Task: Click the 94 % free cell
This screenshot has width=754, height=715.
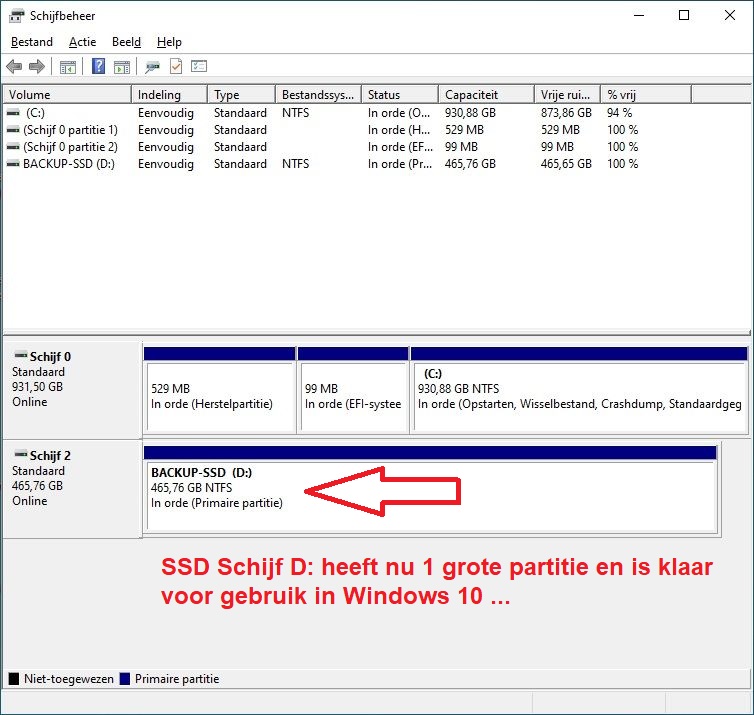Action: pos(619,113)
